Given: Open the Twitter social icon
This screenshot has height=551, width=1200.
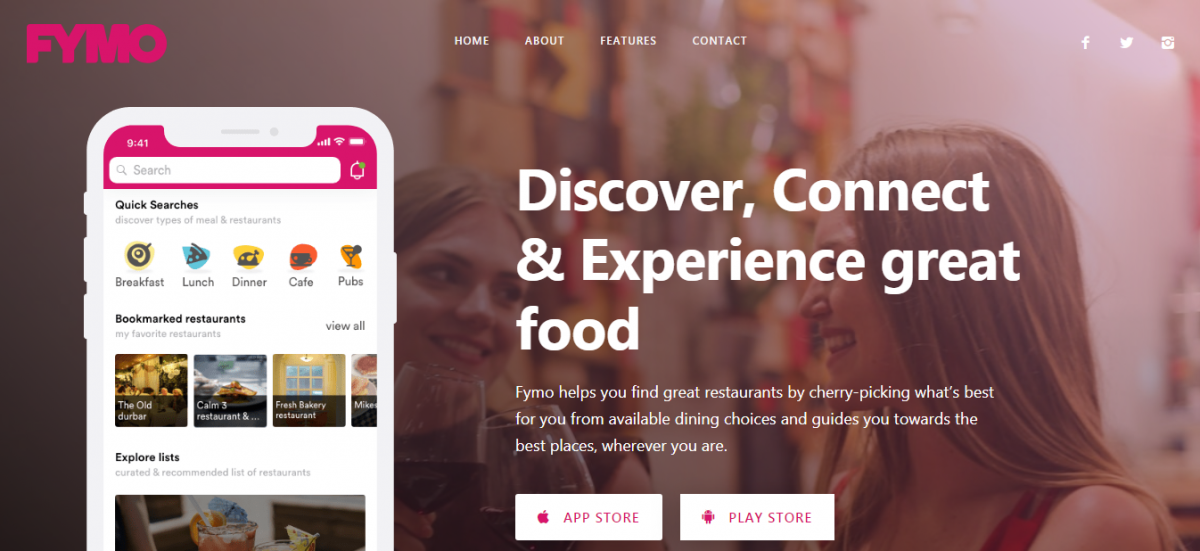Looking at the screenshot, I should click(1127, 42).
